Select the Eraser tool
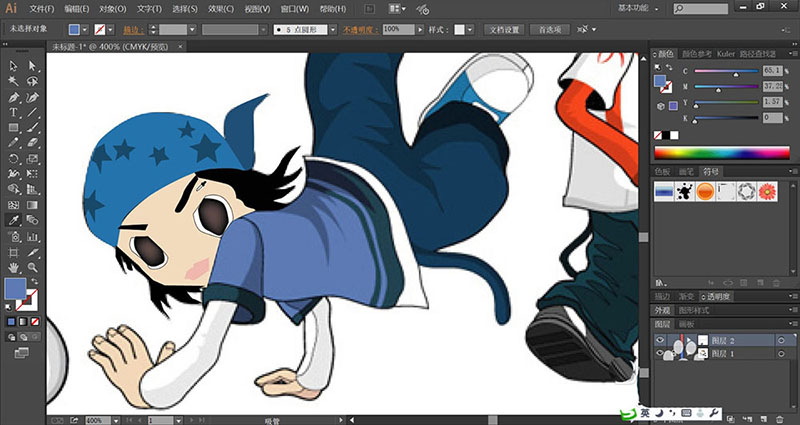The image size is (800, 425). 32,143
